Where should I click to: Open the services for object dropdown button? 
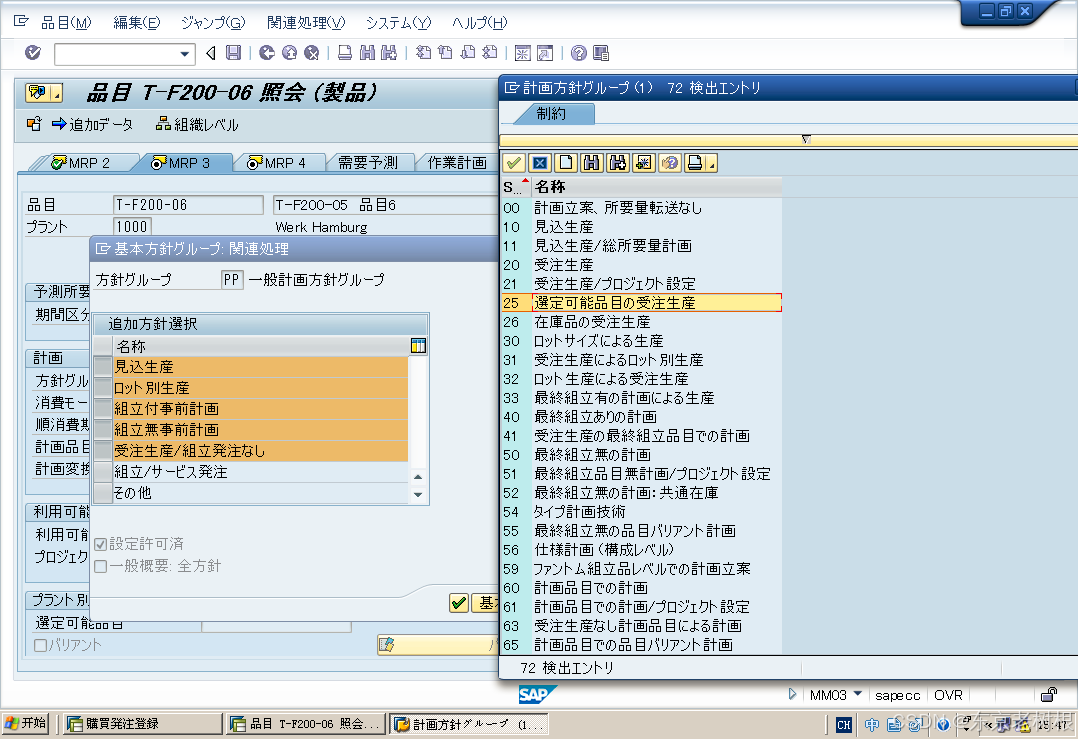tap(44, 92)
